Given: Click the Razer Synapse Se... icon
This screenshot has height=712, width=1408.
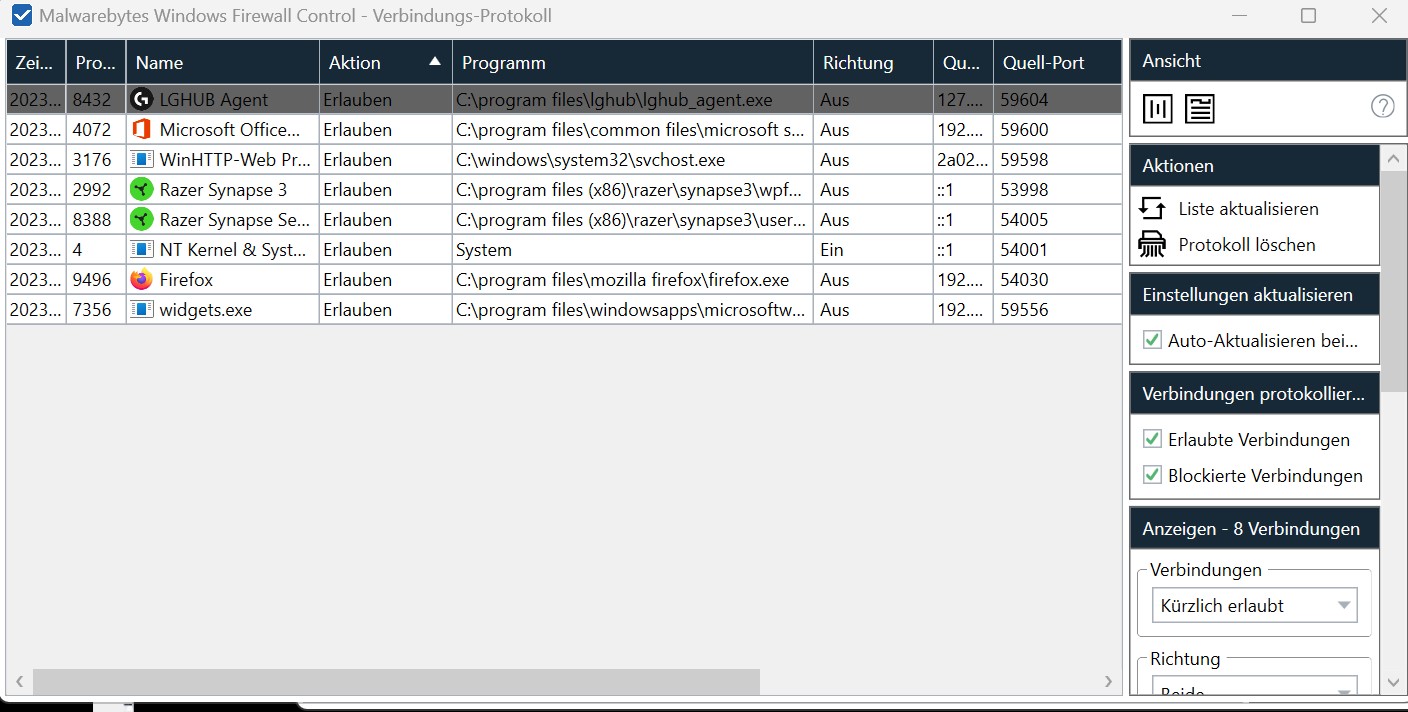Looking at the screenshot, I should click(x=141, y=220).
